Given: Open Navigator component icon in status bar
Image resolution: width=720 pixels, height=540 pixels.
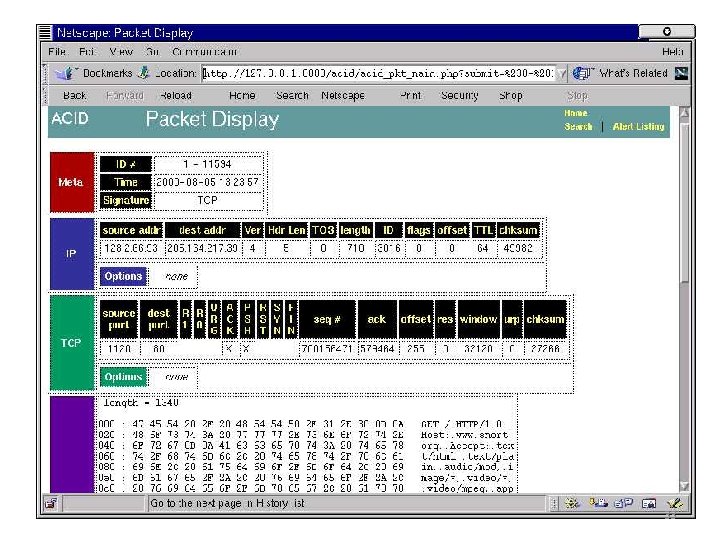Looking at the screenshot, I should point(572,504).
